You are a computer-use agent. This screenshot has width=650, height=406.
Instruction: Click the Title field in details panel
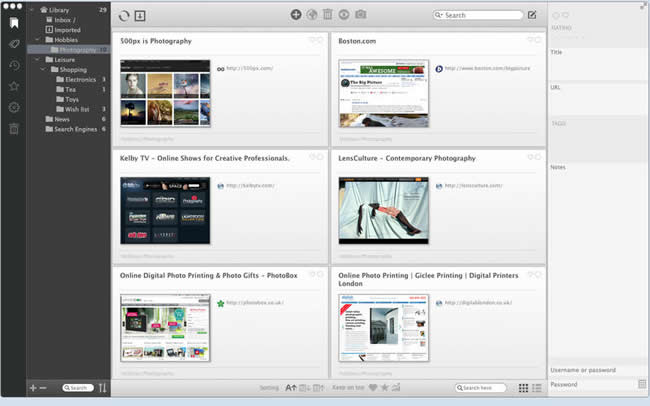point(597,66)
